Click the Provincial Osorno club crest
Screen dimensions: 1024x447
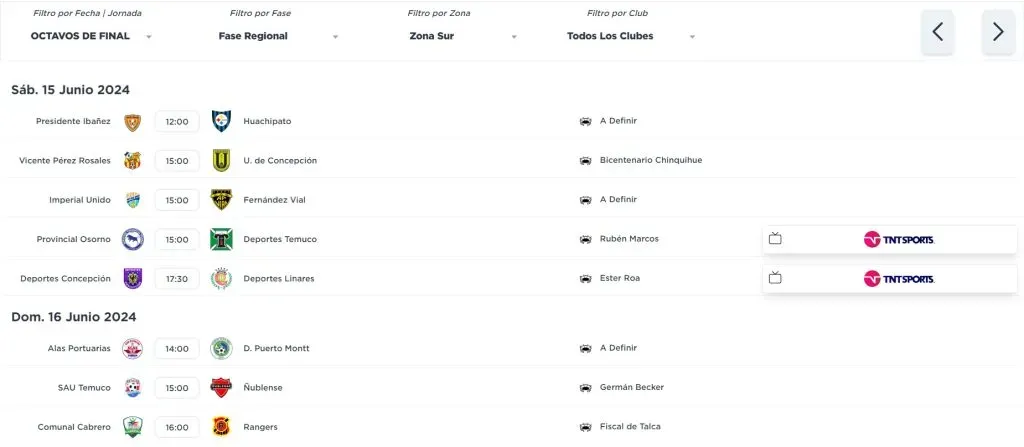132,239
